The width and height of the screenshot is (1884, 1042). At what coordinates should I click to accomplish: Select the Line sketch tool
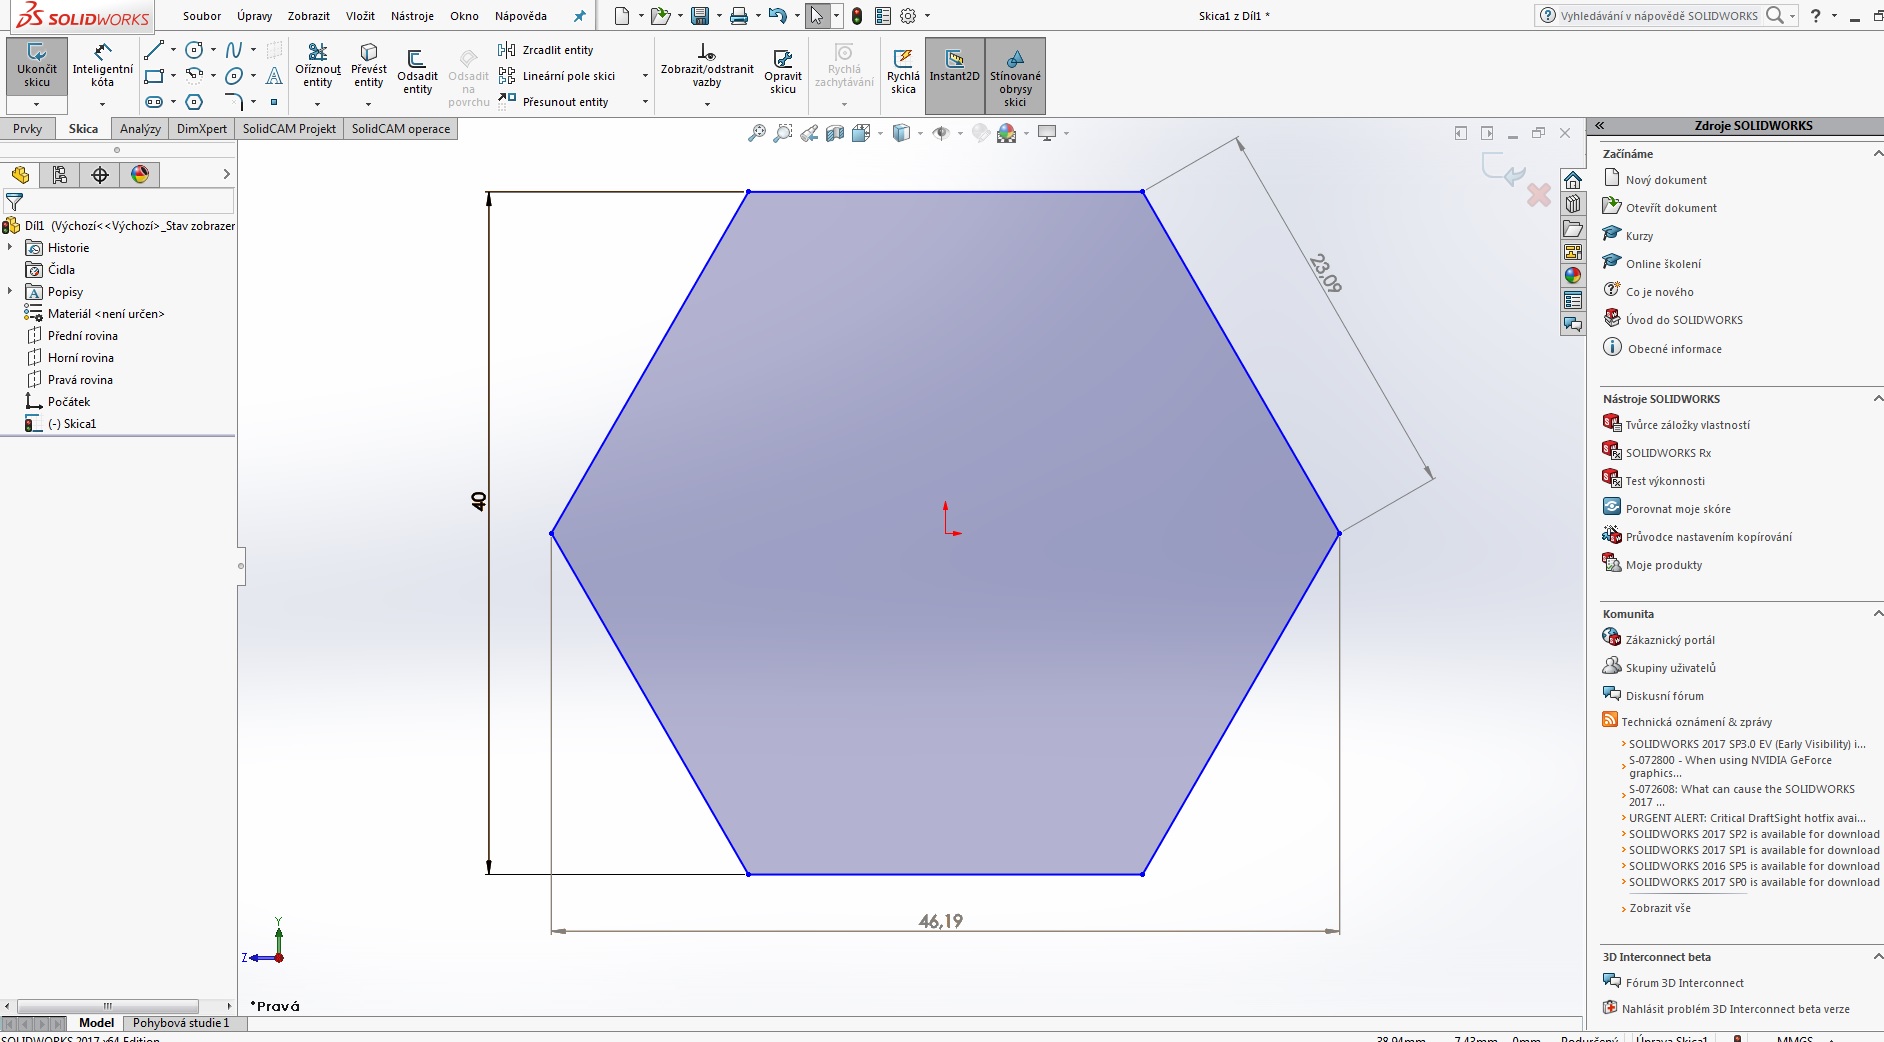pos(153,50)
